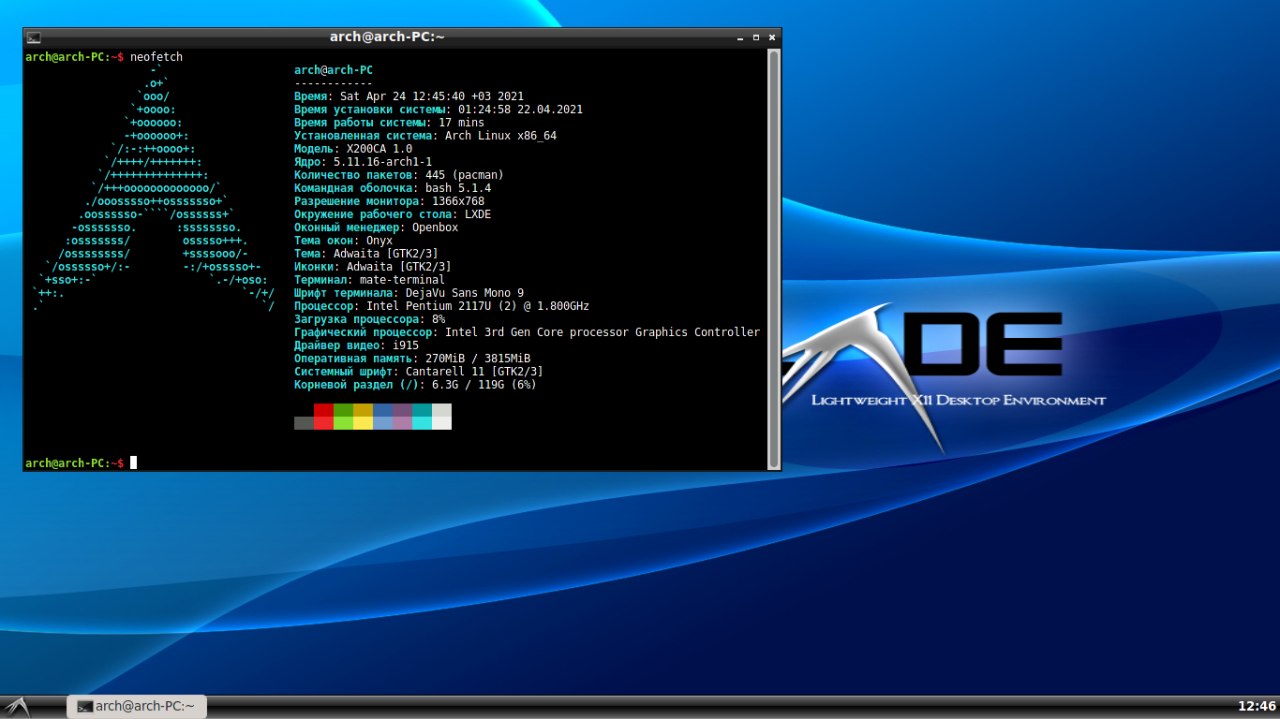Minimize the arch@arch-PC terminal window
This screenshot has width=1280, height=719.
click(x=741, y=37)
